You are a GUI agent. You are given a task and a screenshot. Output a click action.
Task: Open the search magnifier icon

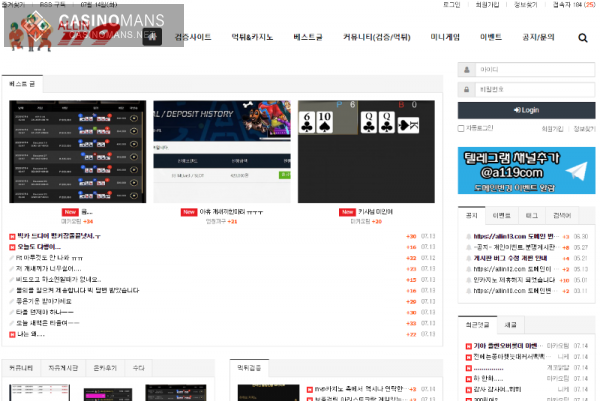583,39
